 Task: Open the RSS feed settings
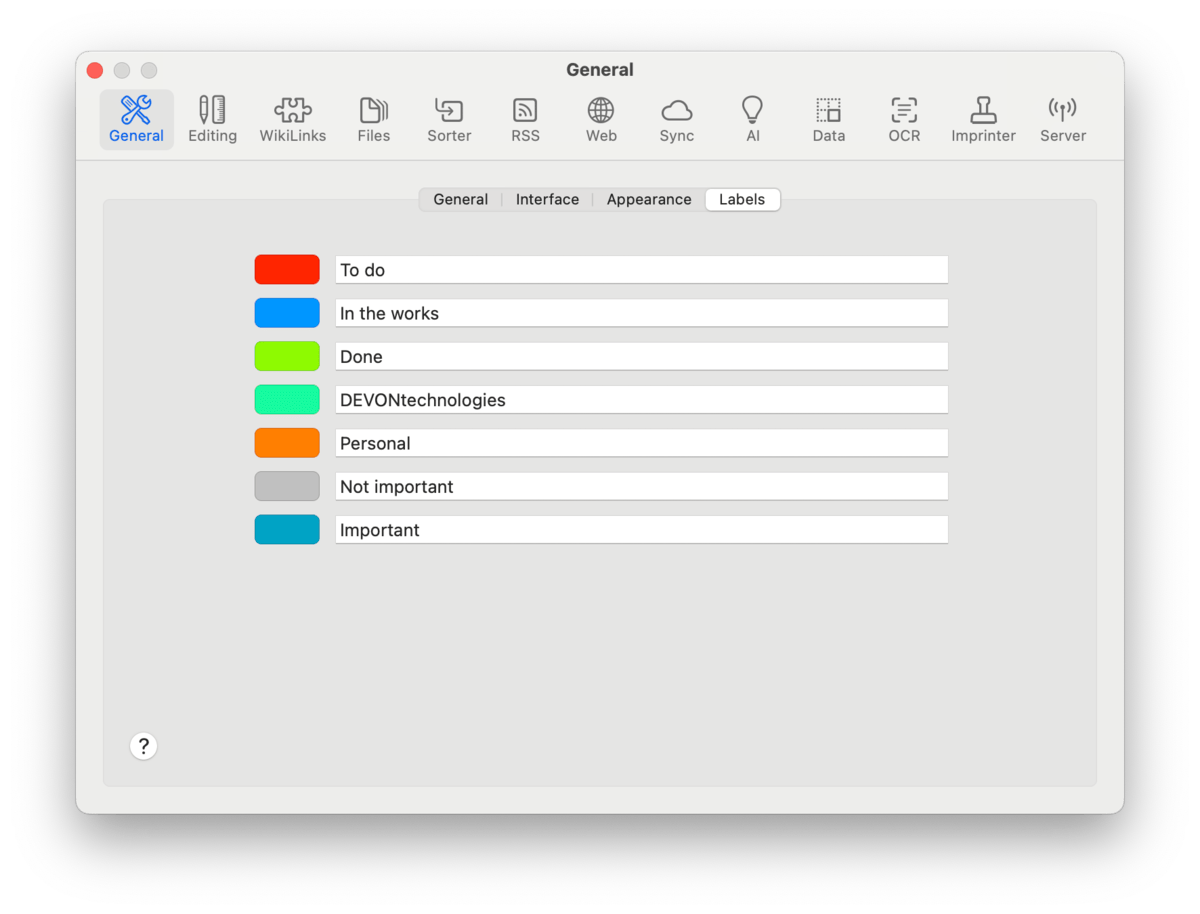pyautogui.click(x=525, y=120)
